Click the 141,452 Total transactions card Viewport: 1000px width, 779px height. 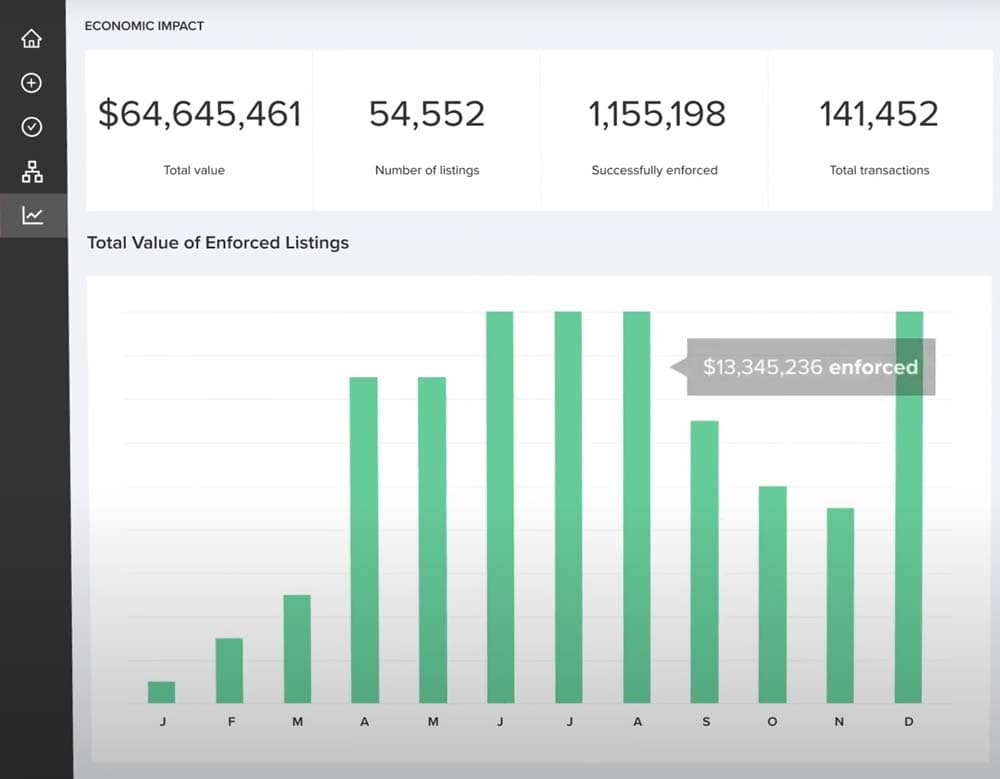(x=880, y=131)
